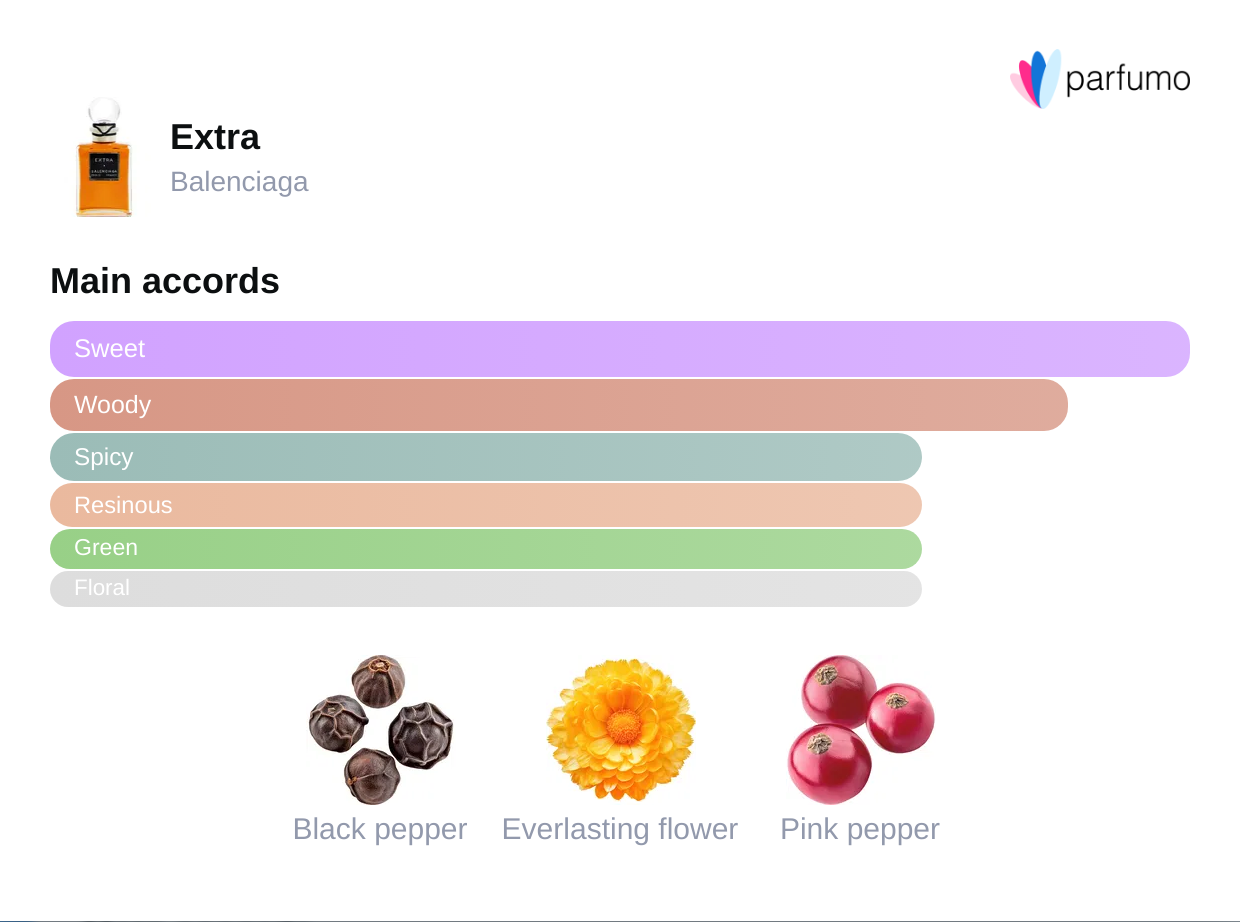Screen dimensions: 1240x922
Task: Click the Main accords heading
Action: click(x=165, y=282)
